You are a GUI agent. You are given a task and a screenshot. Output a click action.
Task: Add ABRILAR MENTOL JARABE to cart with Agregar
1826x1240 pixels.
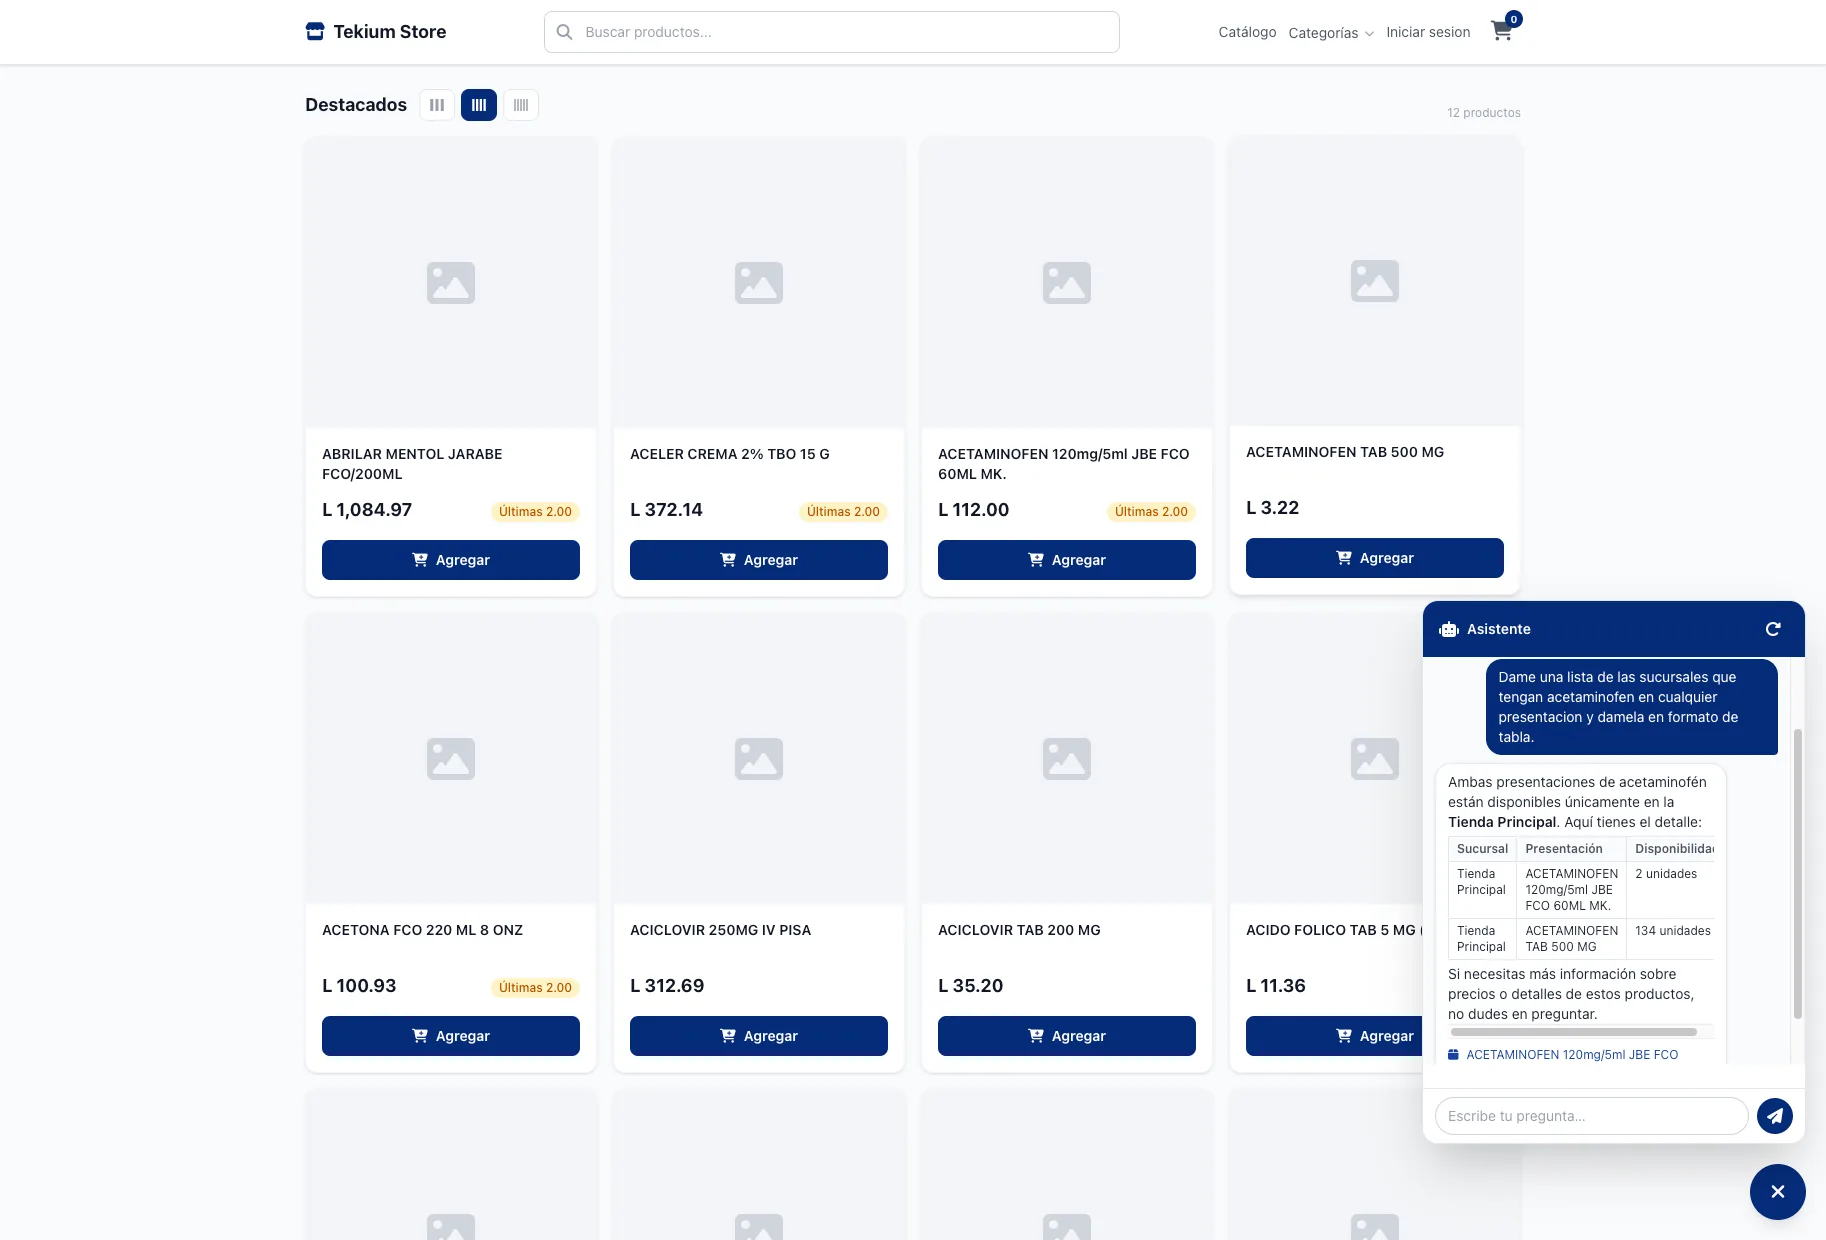tap(451, 560)
